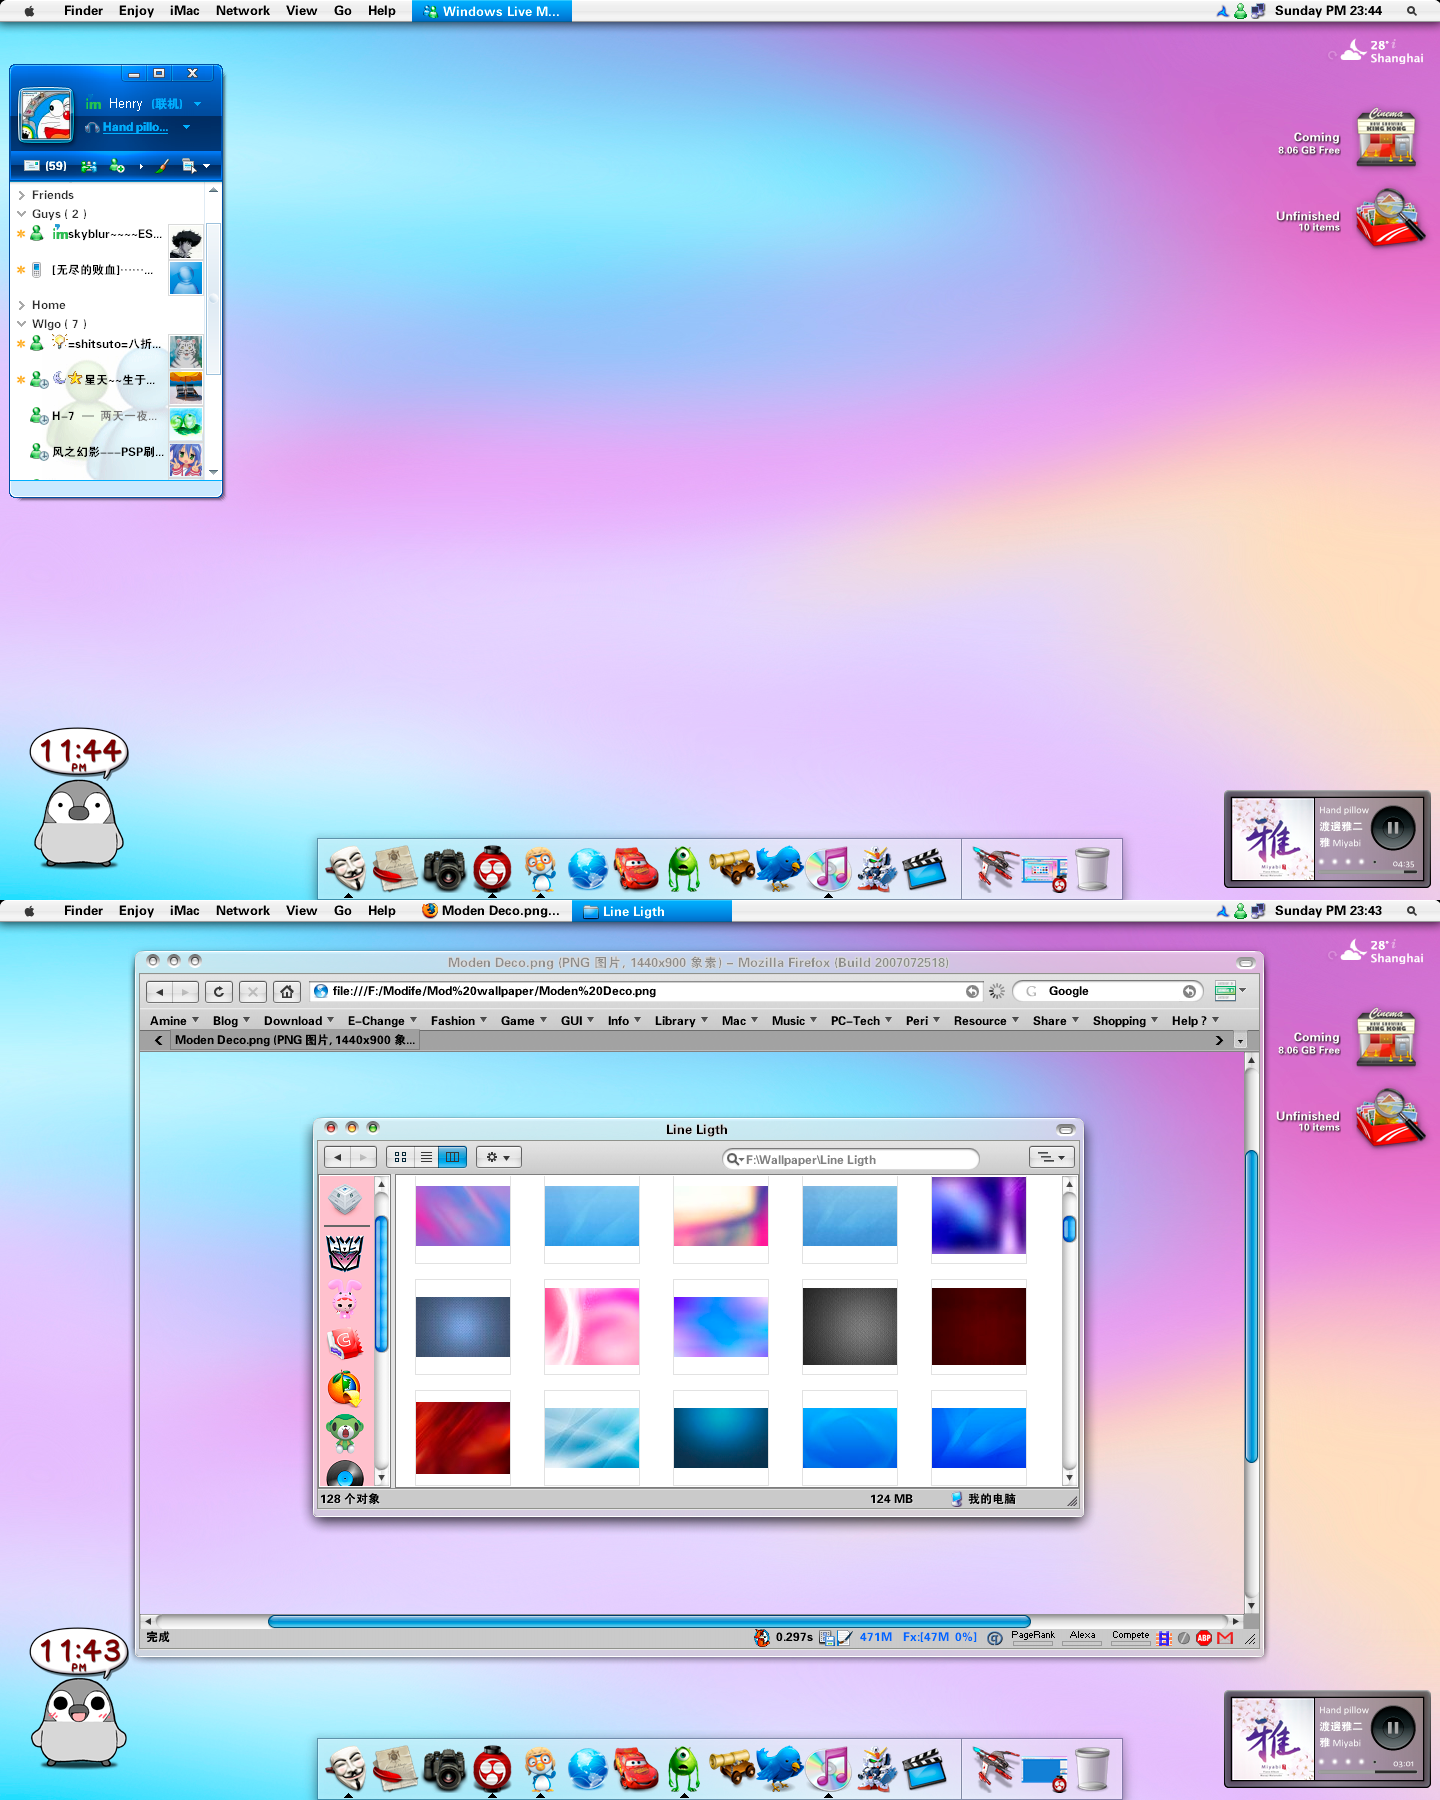The width and height of the screenshot is (1440, 1800).
Task: Open the status dropdown next to Henry
Action: tap(198, 104)
